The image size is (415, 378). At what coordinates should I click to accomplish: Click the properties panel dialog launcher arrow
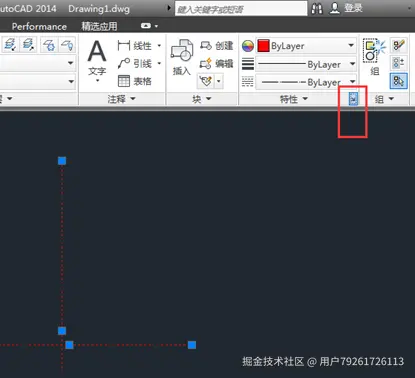(x=353, y=99)
